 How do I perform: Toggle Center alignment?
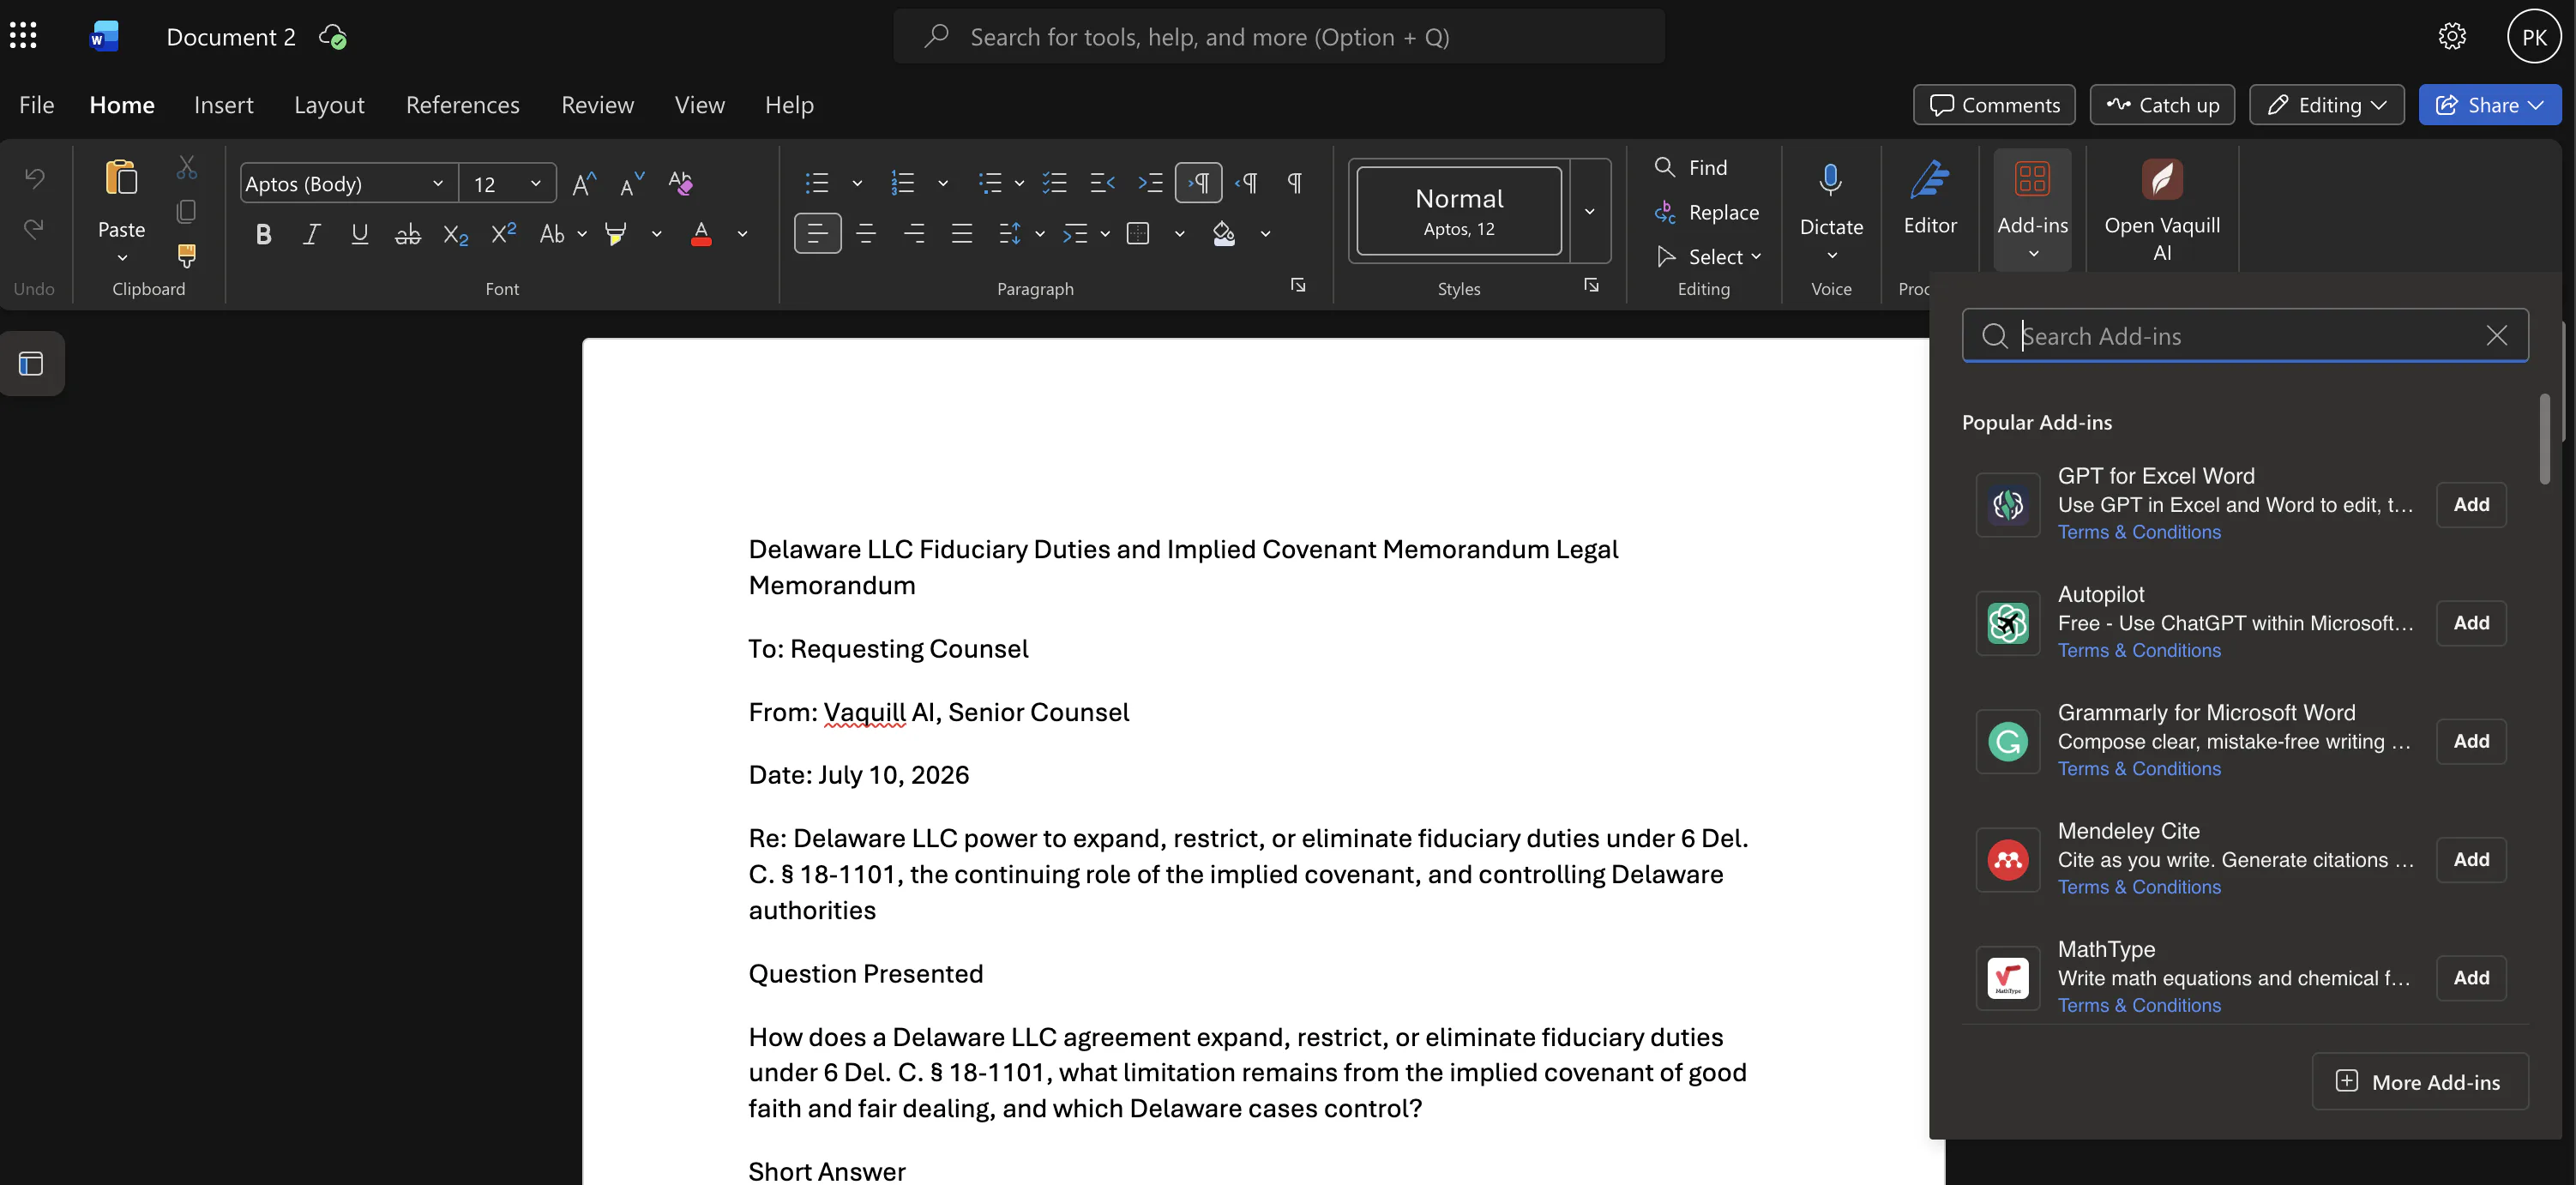(x=866, y=234)
